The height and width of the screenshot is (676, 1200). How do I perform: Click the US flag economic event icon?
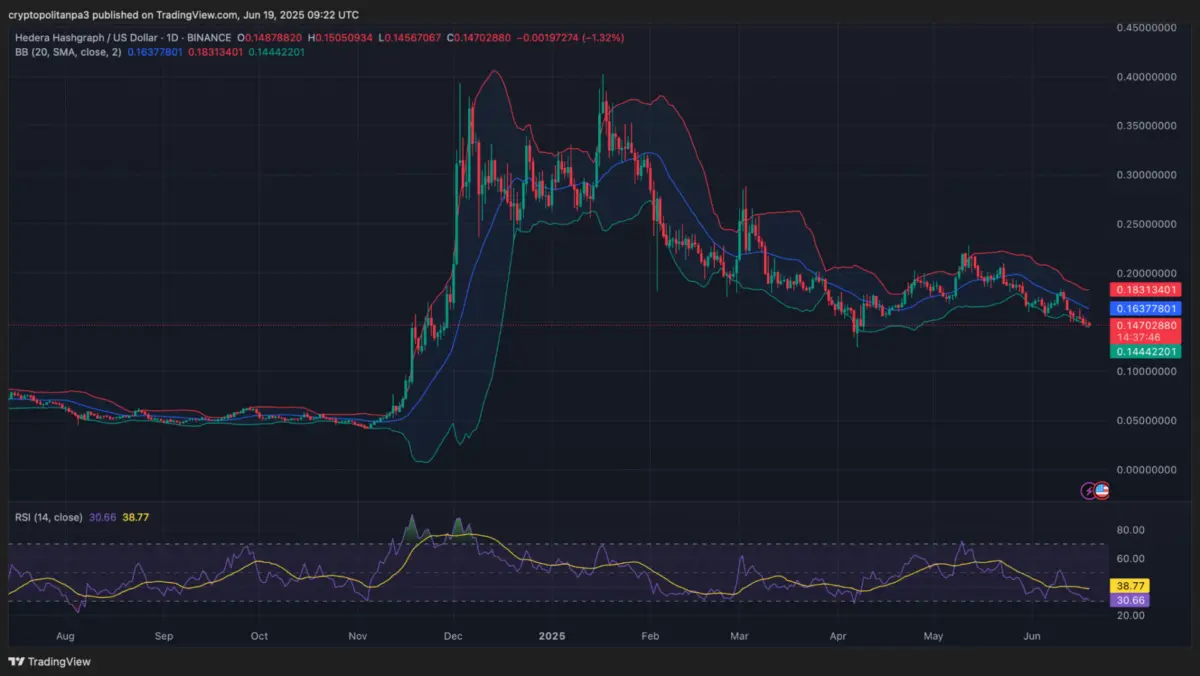pyautogui.click(x=1102, y=490)
